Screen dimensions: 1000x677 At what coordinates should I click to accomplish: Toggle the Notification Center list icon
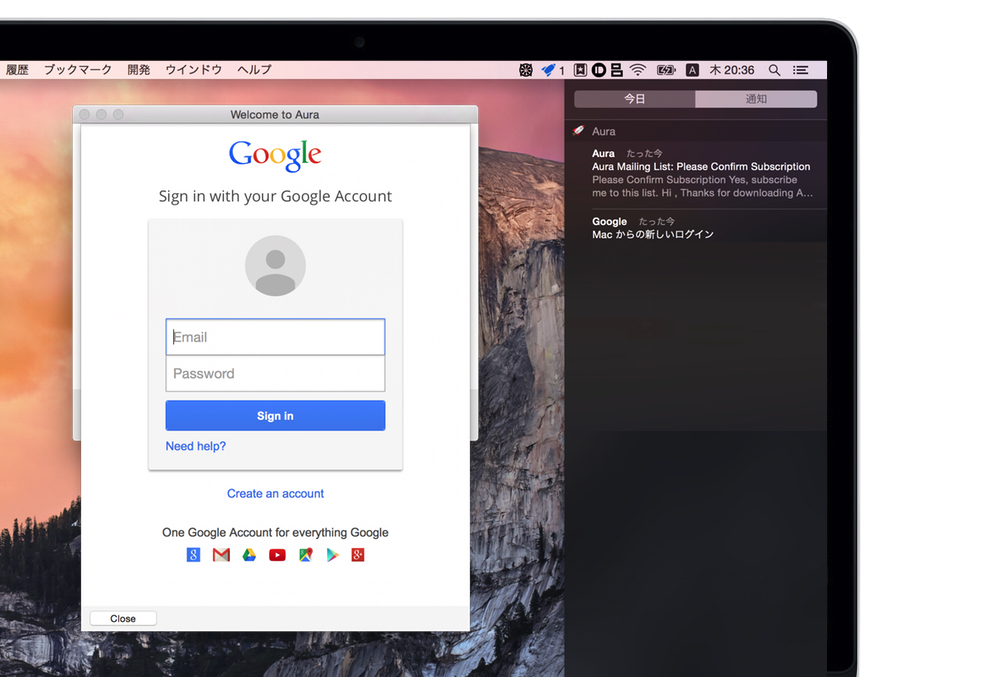click(x=800, y=70)
